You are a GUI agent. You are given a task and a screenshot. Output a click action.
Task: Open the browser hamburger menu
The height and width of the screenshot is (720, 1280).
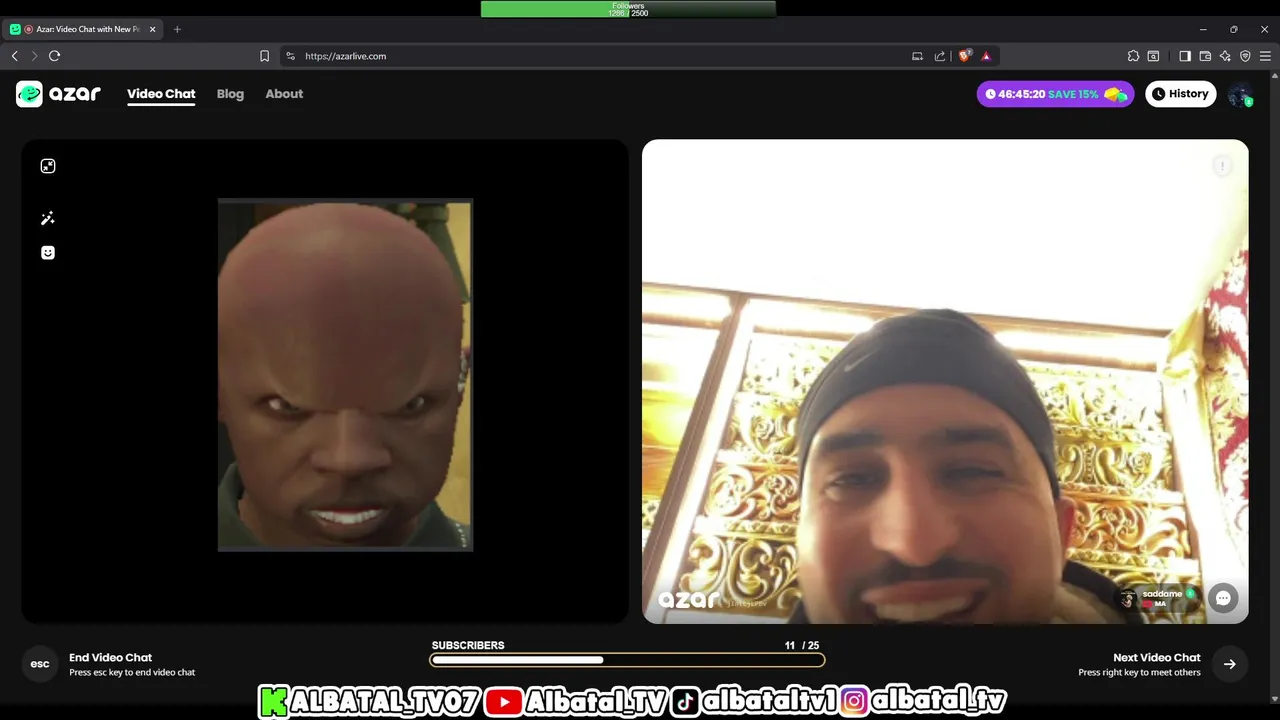[x=1265, y=56]
